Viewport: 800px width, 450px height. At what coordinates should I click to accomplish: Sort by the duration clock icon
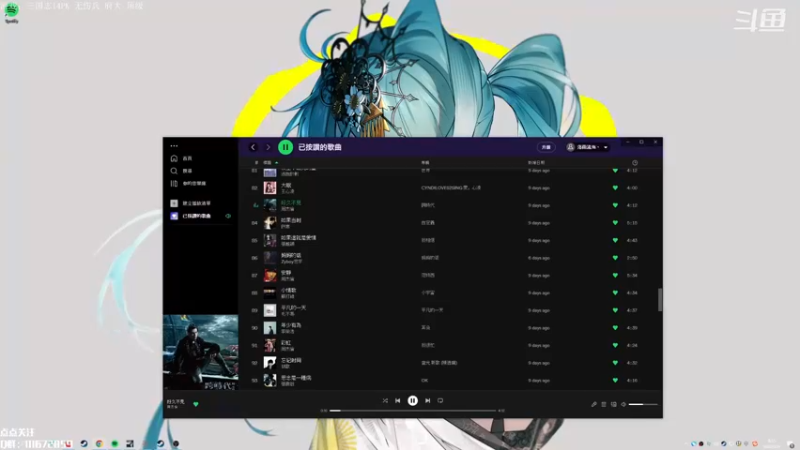(635, 163)
